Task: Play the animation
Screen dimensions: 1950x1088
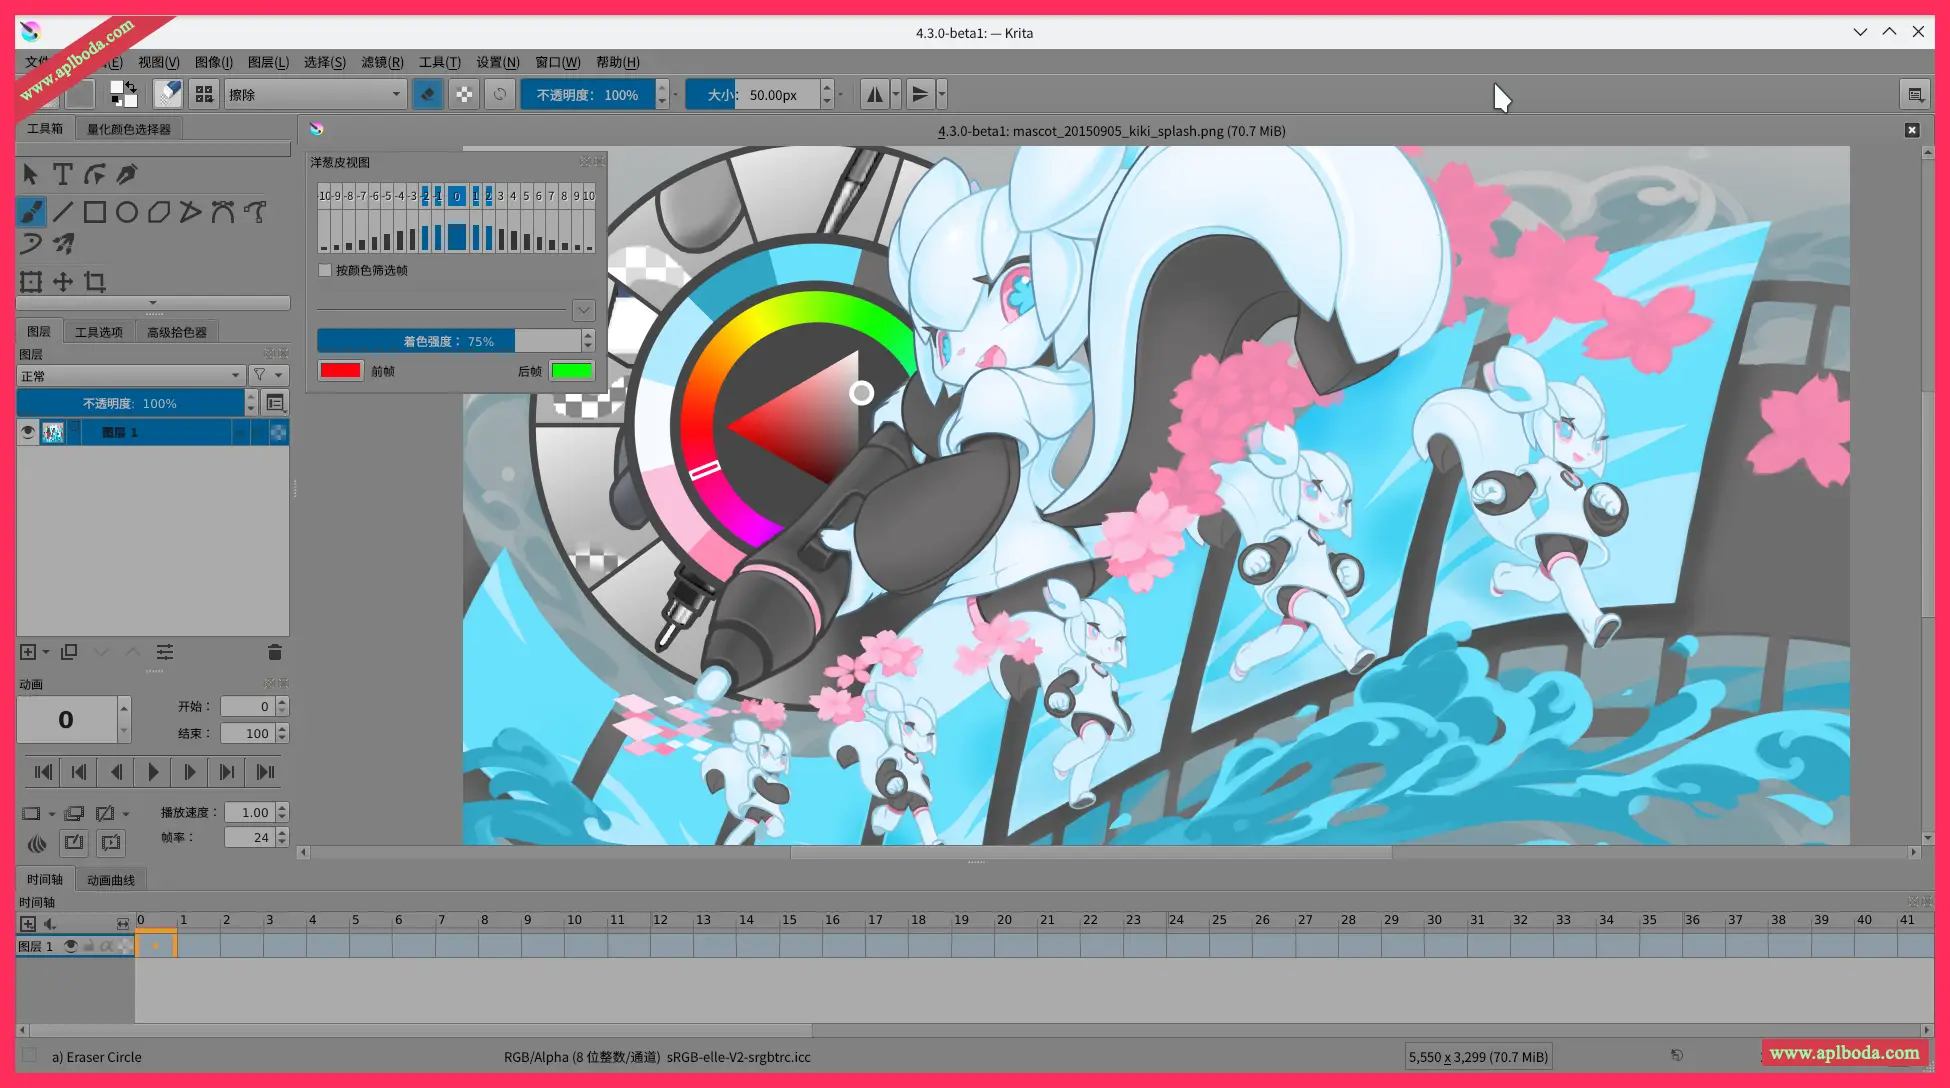Action: (x=153, y=772)
